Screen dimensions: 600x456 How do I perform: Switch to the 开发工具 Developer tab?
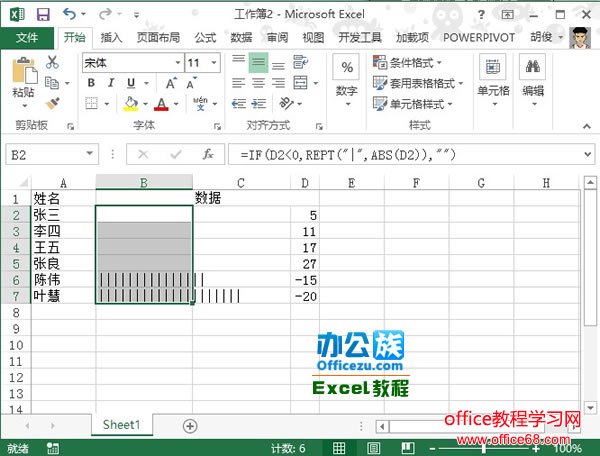pyautogui.click(x=360, y=37)
